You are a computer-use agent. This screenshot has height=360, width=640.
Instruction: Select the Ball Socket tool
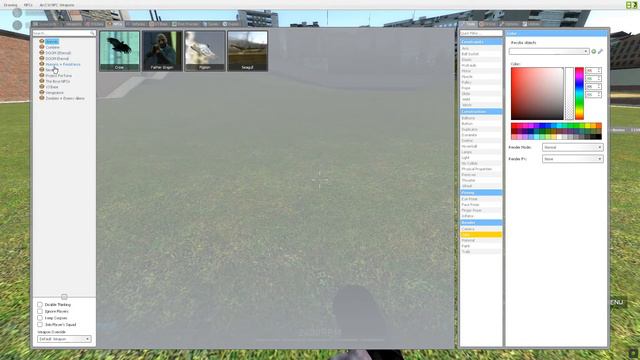tap(481, 54)
